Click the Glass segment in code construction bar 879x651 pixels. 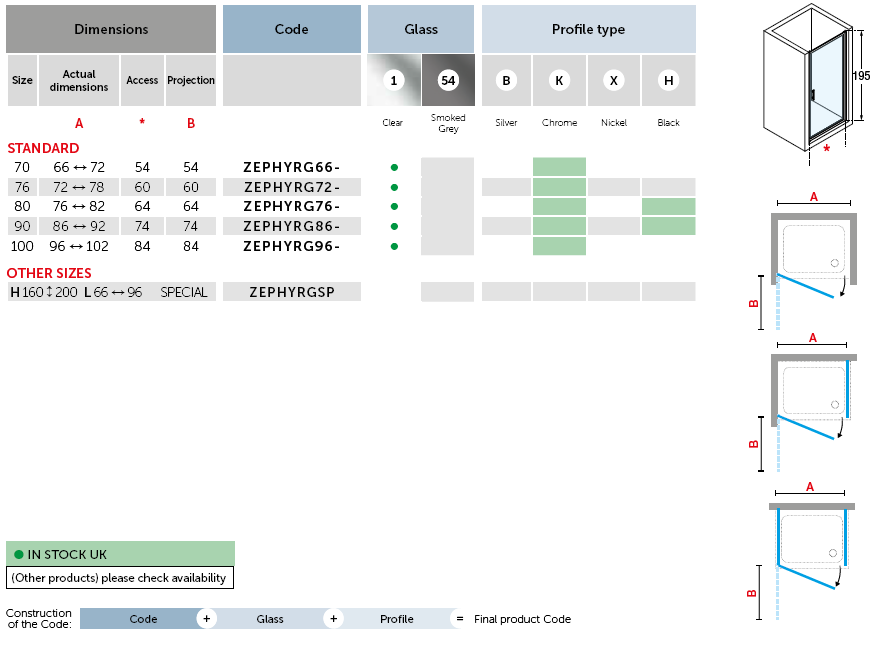click(270, 619)
